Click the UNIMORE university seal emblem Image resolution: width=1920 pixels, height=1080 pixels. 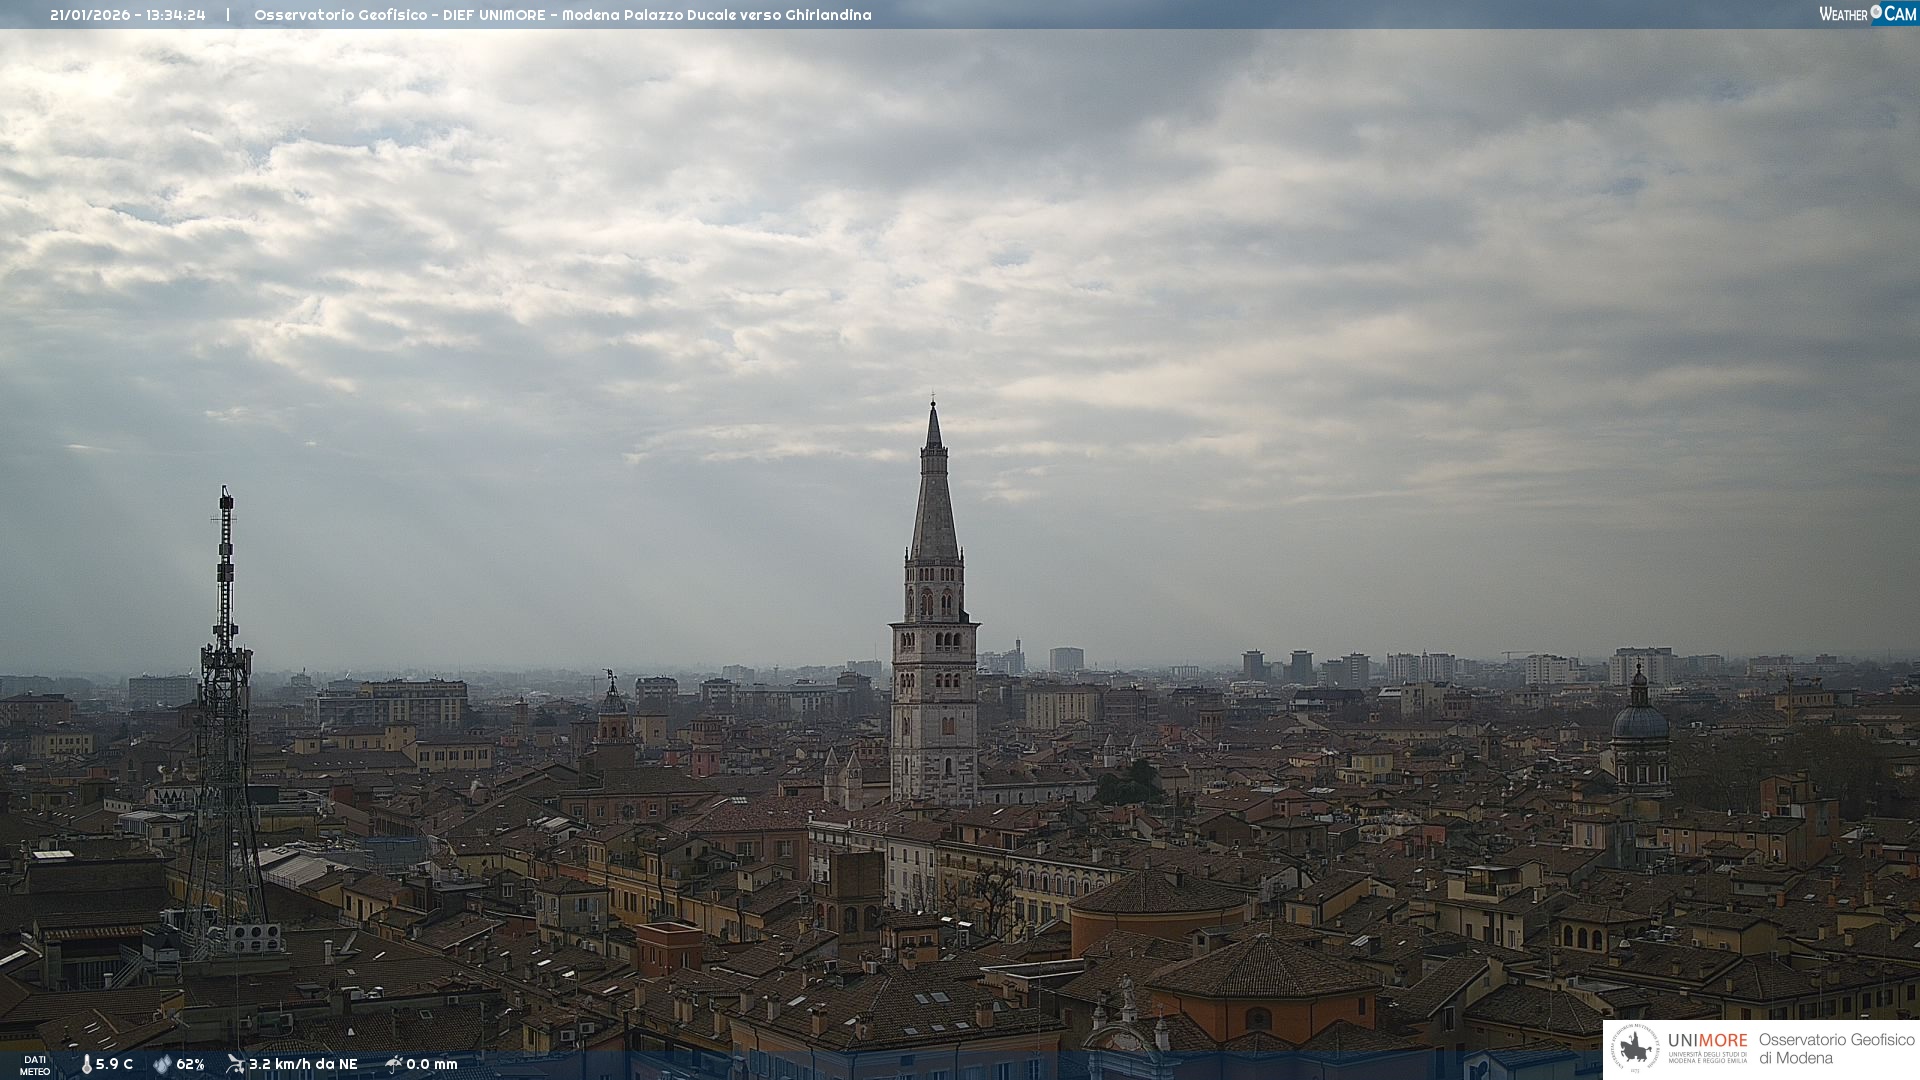pos(1635,1049)
